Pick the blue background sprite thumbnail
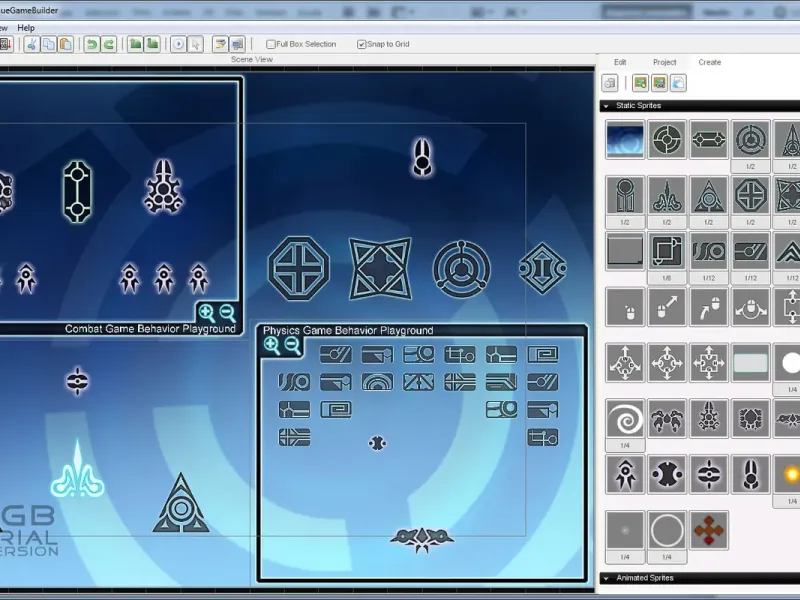The height and width of the screenshot is (600, 800). pyautogui.click(x=625, y=140)
